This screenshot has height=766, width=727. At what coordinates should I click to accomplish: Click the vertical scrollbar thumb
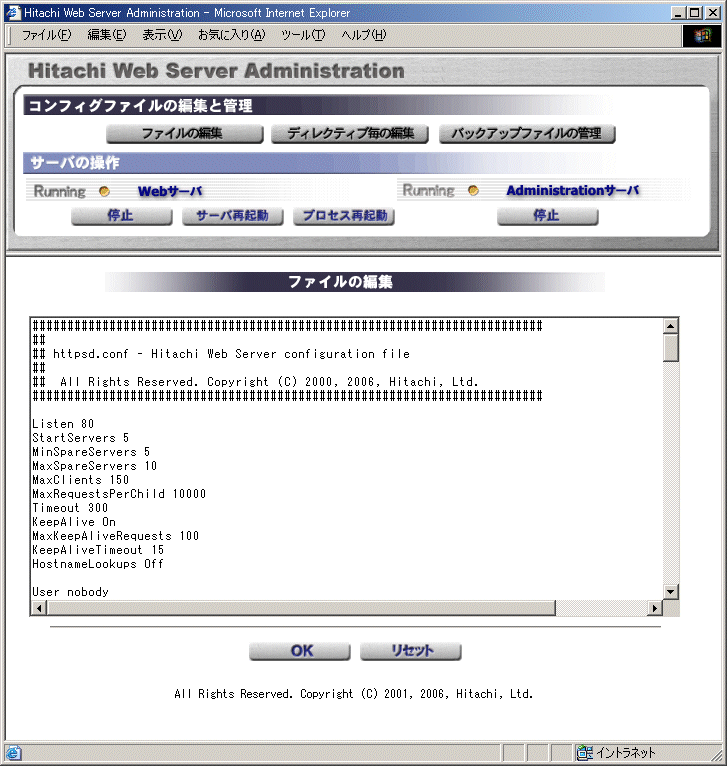click(671, 348)
